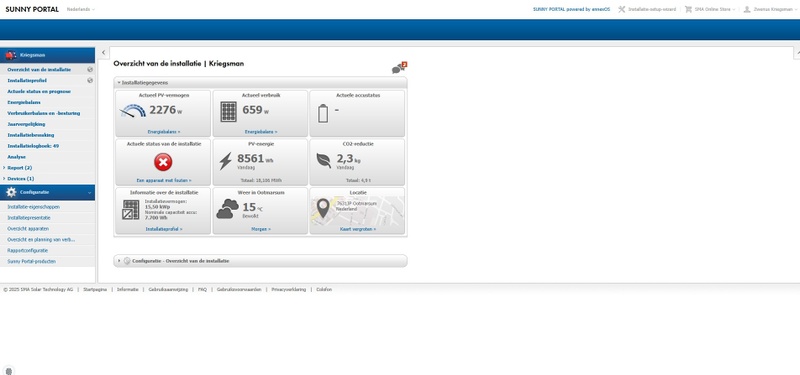Click Energiebalans link under Actueel PV-vermogen

pos(164,132)
